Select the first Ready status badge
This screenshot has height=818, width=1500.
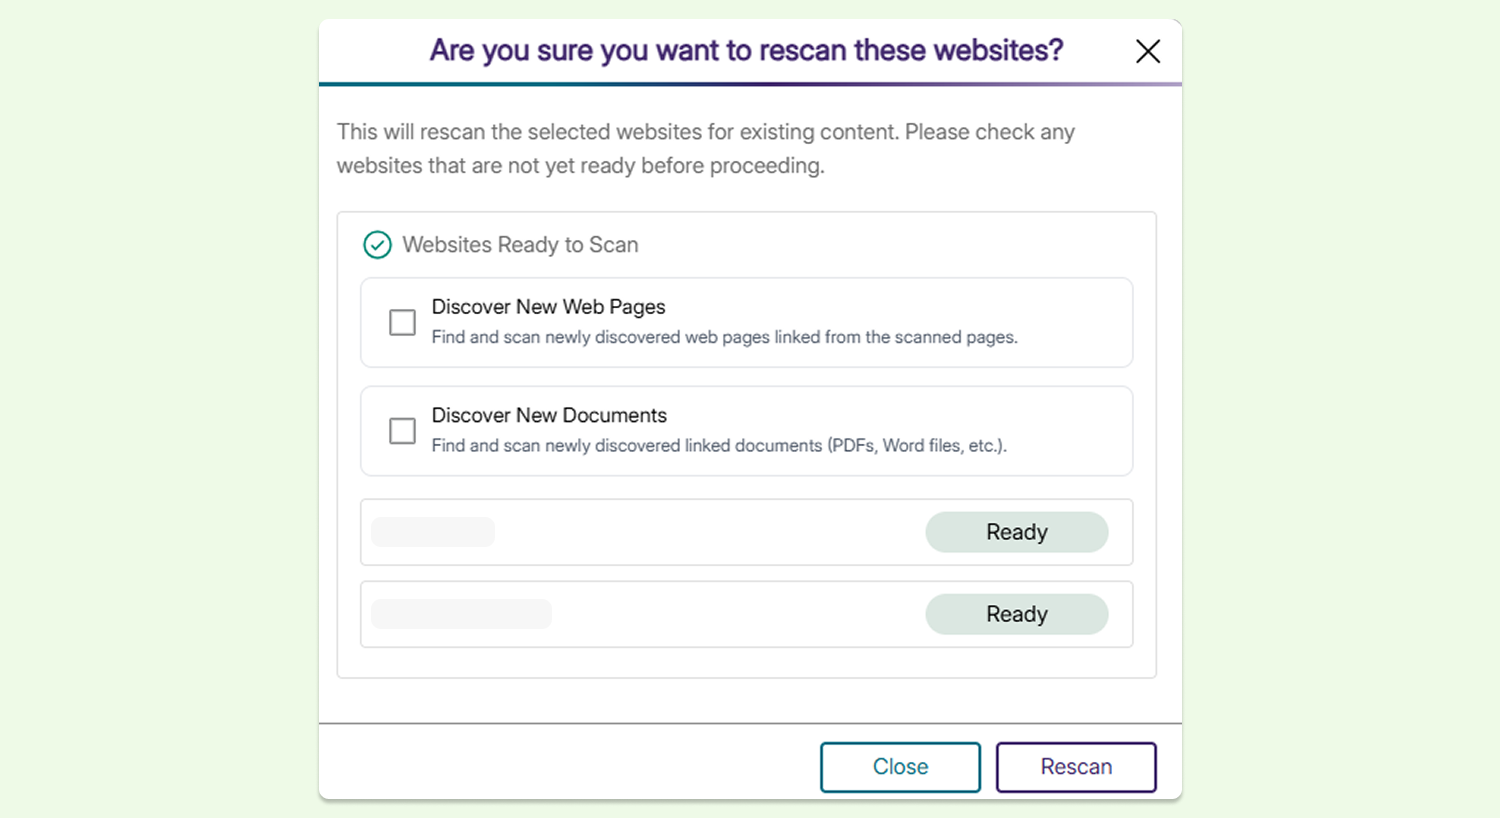(x=1017, y=532)
